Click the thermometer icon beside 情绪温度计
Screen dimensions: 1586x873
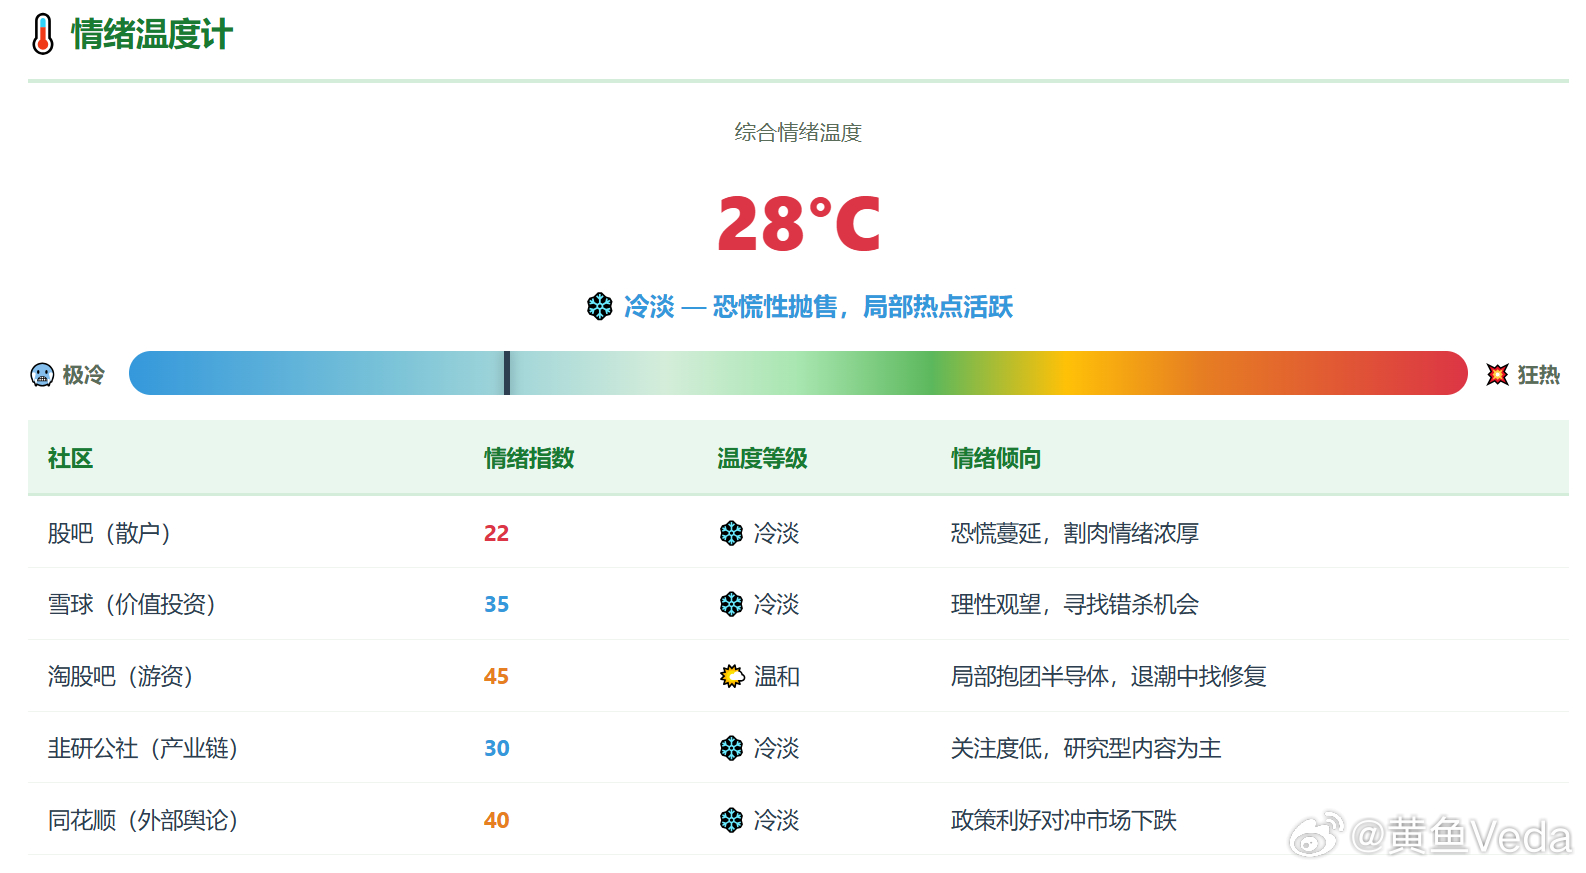(43, 34)
